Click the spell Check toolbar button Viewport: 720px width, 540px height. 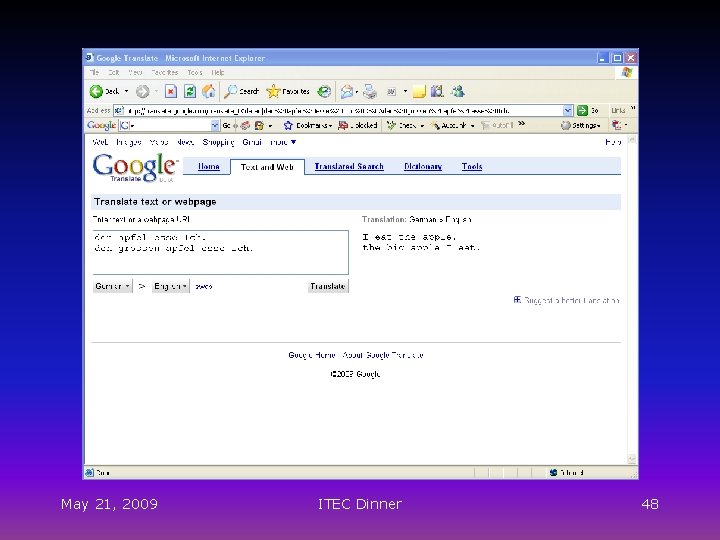click(405, 125)
